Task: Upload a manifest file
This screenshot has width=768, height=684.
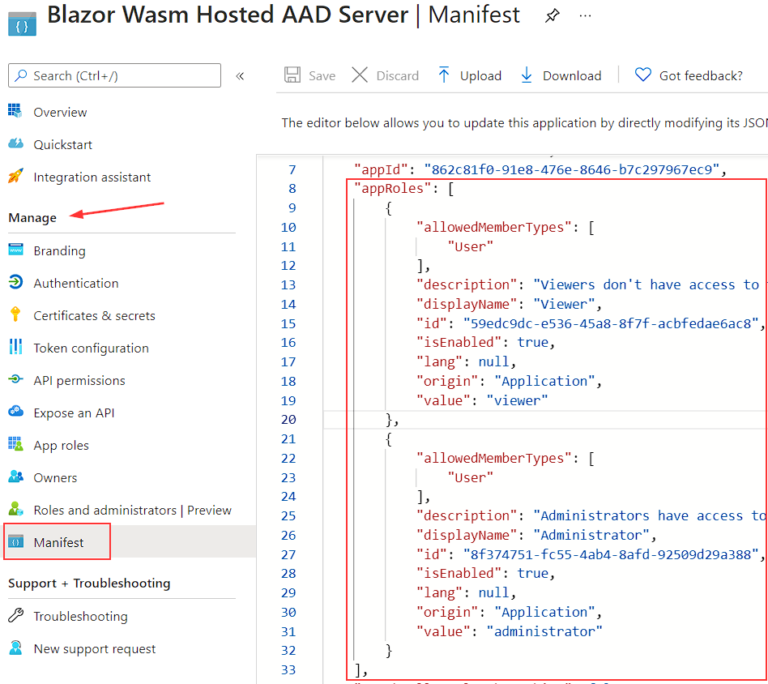Action: coord(469,76)
